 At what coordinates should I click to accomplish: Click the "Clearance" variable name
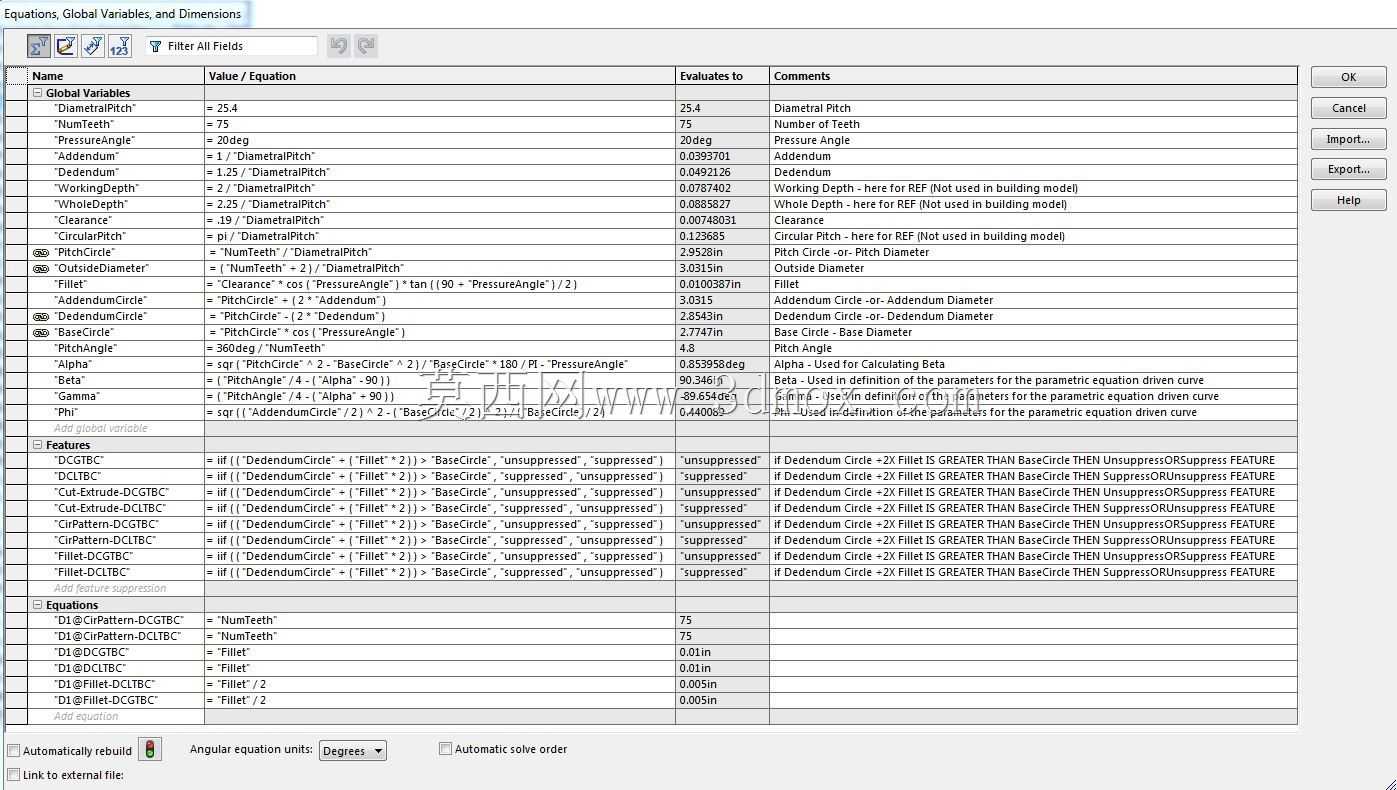pyautogui.click(x=83, y=220)
